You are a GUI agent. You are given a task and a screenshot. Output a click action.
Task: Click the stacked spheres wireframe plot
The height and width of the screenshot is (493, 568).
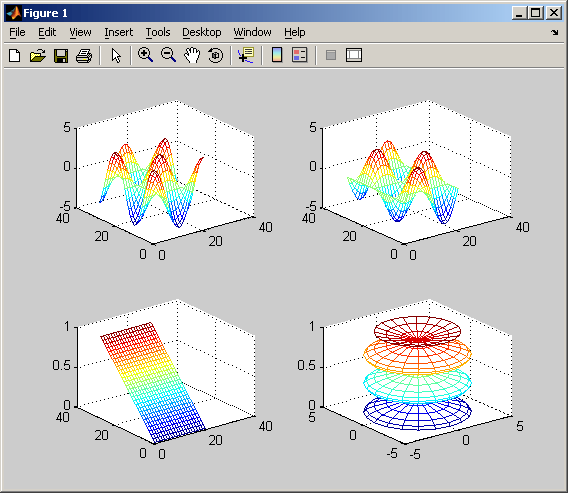(x=417, y=373)
